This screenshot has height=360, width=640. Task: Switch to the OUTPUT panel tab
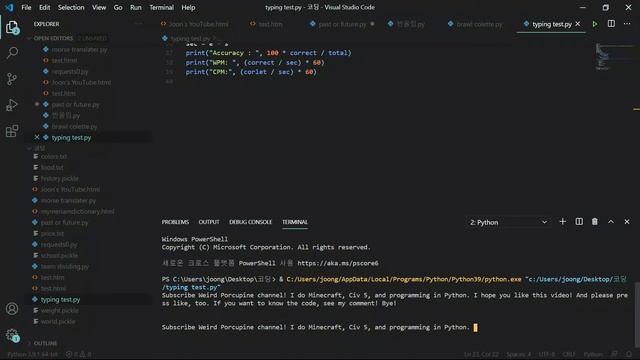[x=209, y=222]
